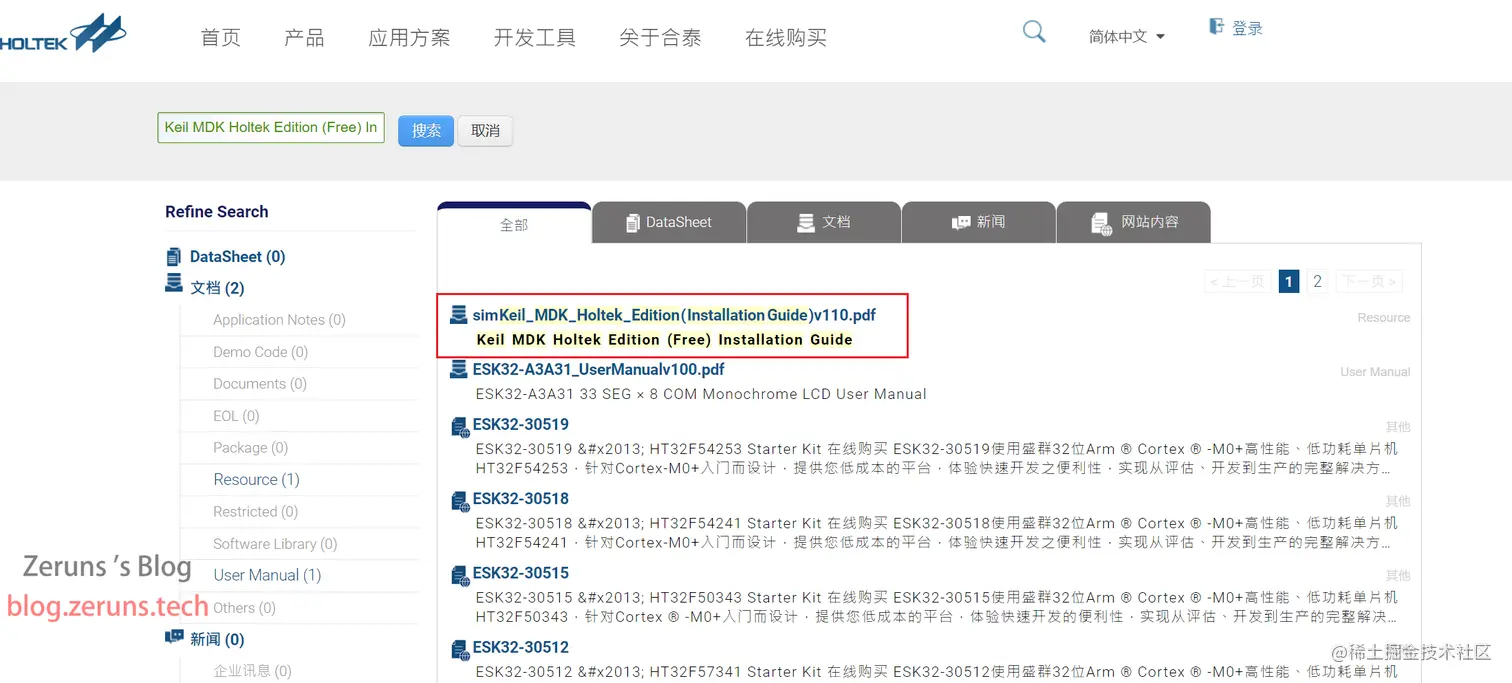The image size is (1512, 683).
Task: Click 'ESK32-A3A31 33 SEG × 8 COM' description
Action: tap(701, 394)
